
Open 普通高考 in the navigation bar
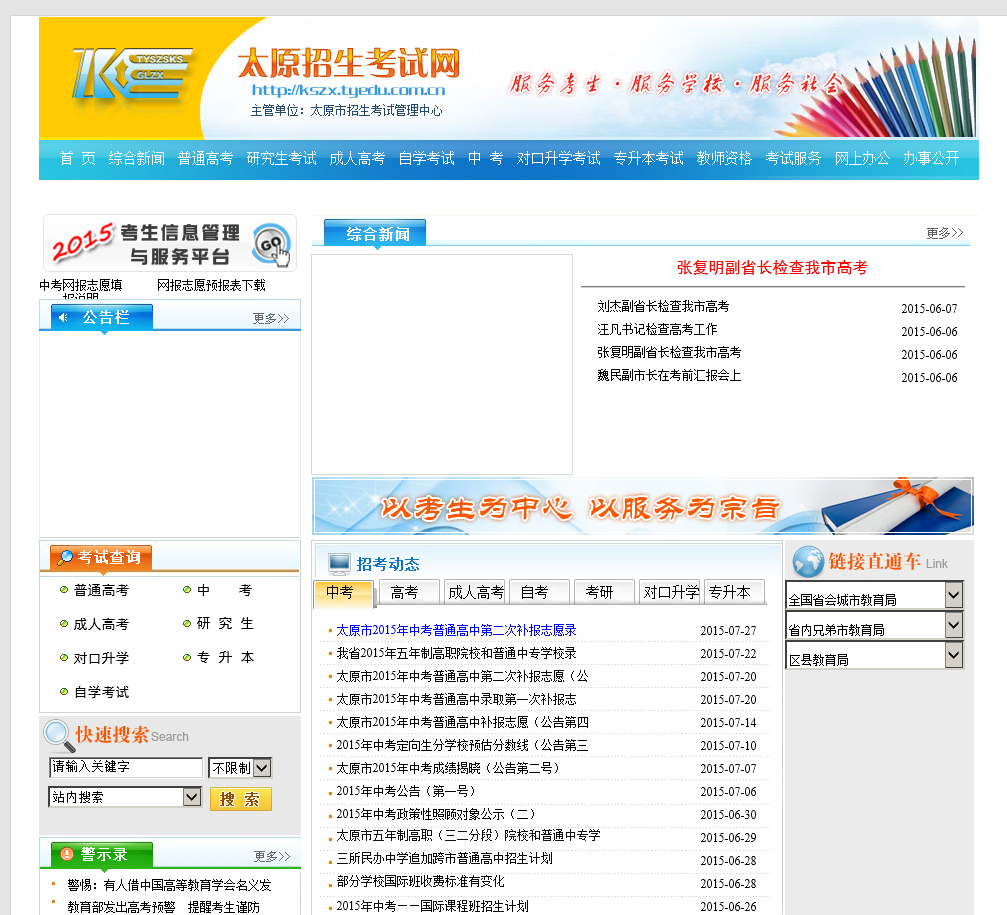pyautogui.click(x=206, y=159)
